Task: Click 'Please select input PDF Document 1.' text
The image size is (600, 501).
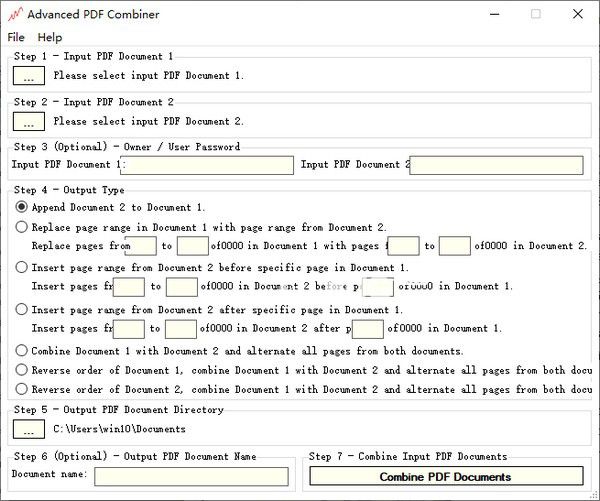Action: click(x=148, y=75)
